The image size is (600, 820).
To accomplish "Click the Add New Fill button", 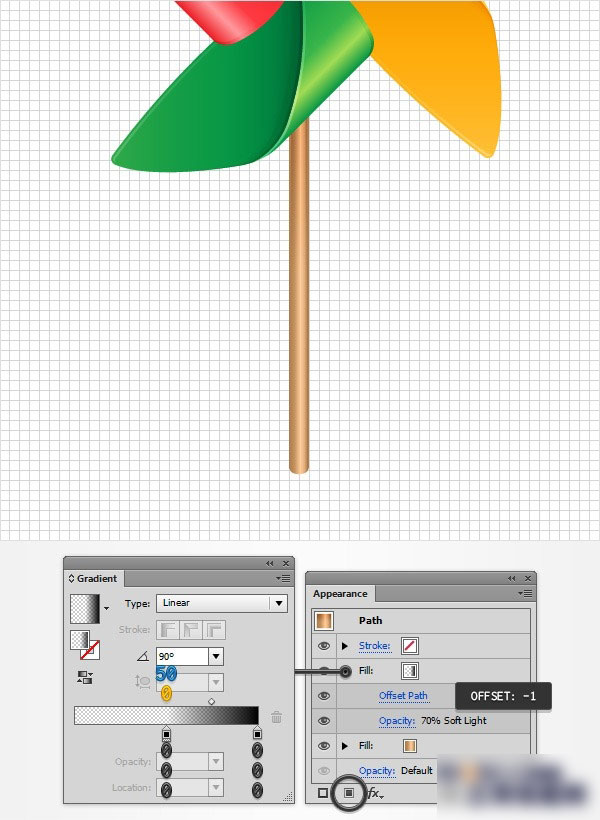I will [348, 793].
